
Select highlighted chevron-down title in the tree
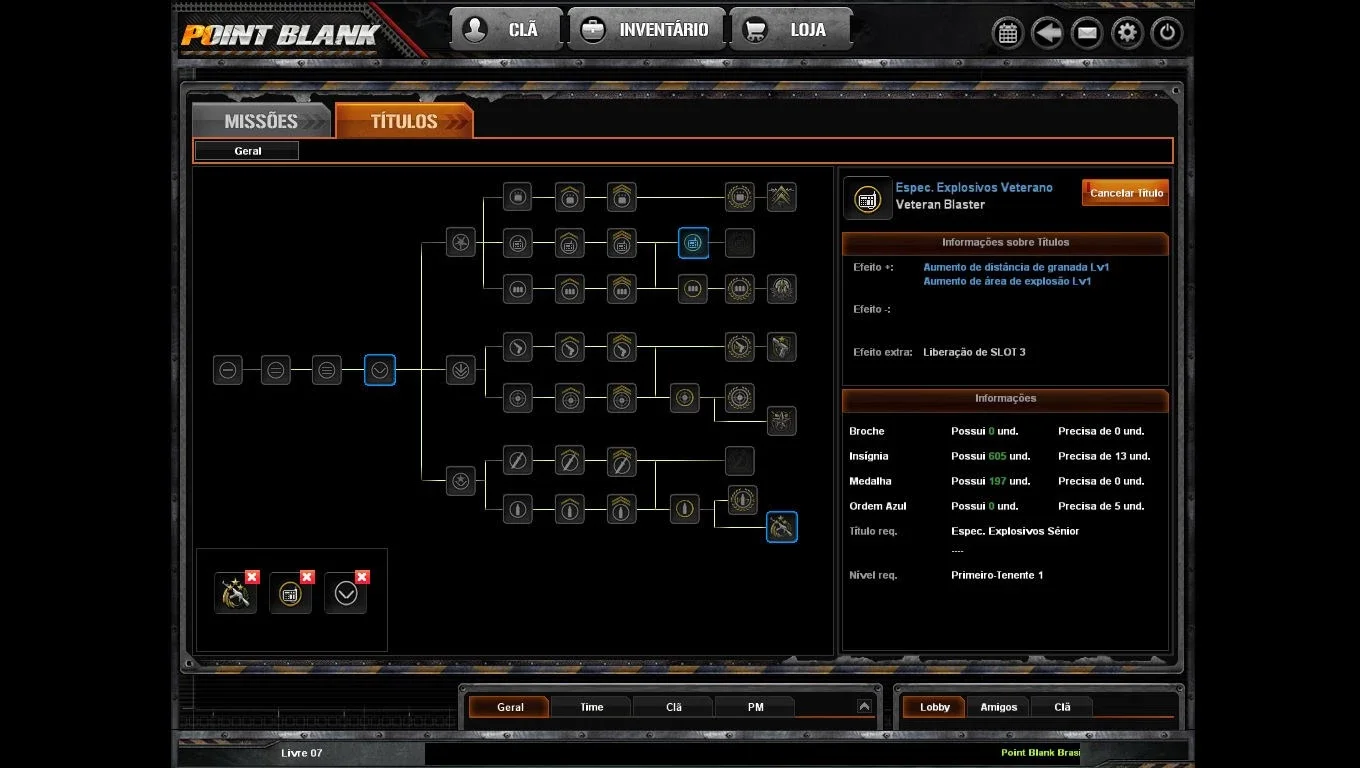click(x=380, y=370)
